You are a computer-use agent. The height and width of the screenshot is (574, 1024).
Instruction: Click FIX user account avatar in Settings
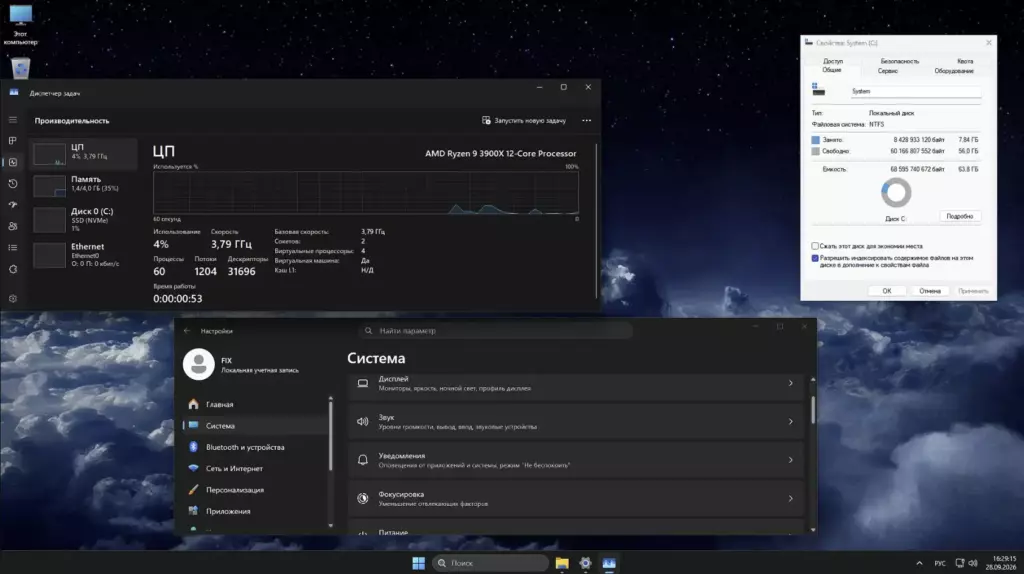pos(199,364)
